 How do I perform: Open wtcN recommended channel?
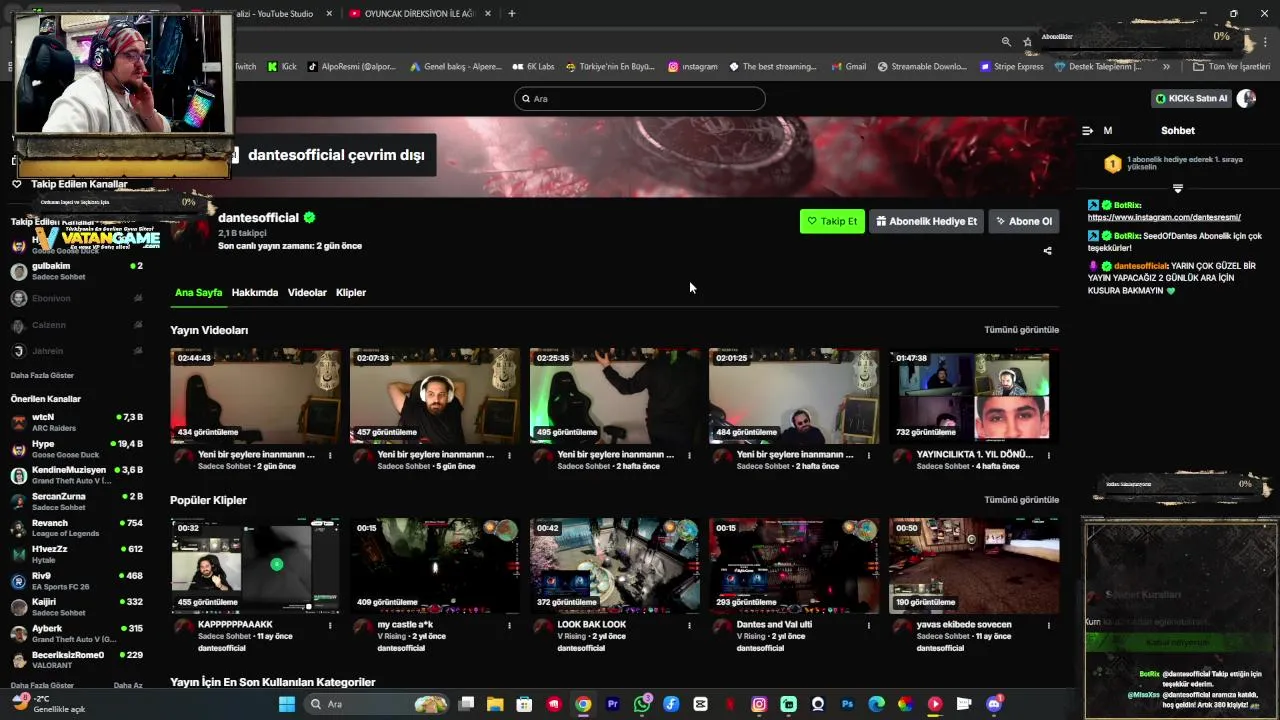pyautogui.click(x=77, y=422)
